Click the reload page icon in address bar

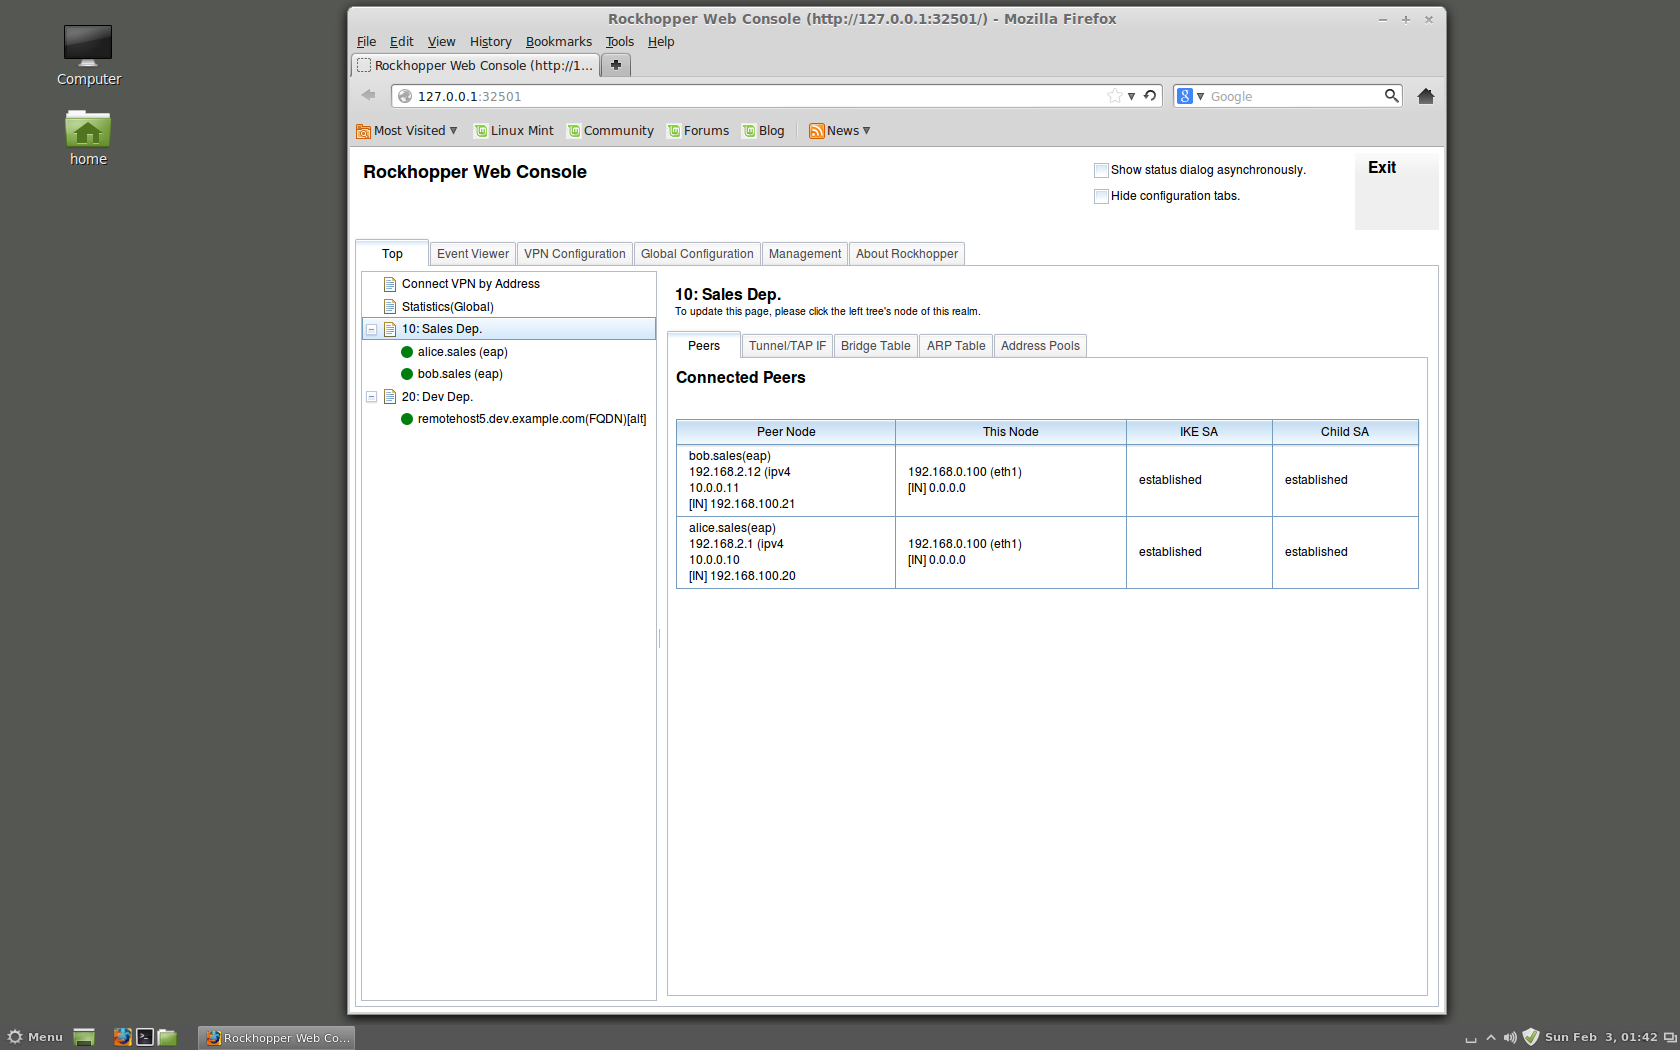1150,96
